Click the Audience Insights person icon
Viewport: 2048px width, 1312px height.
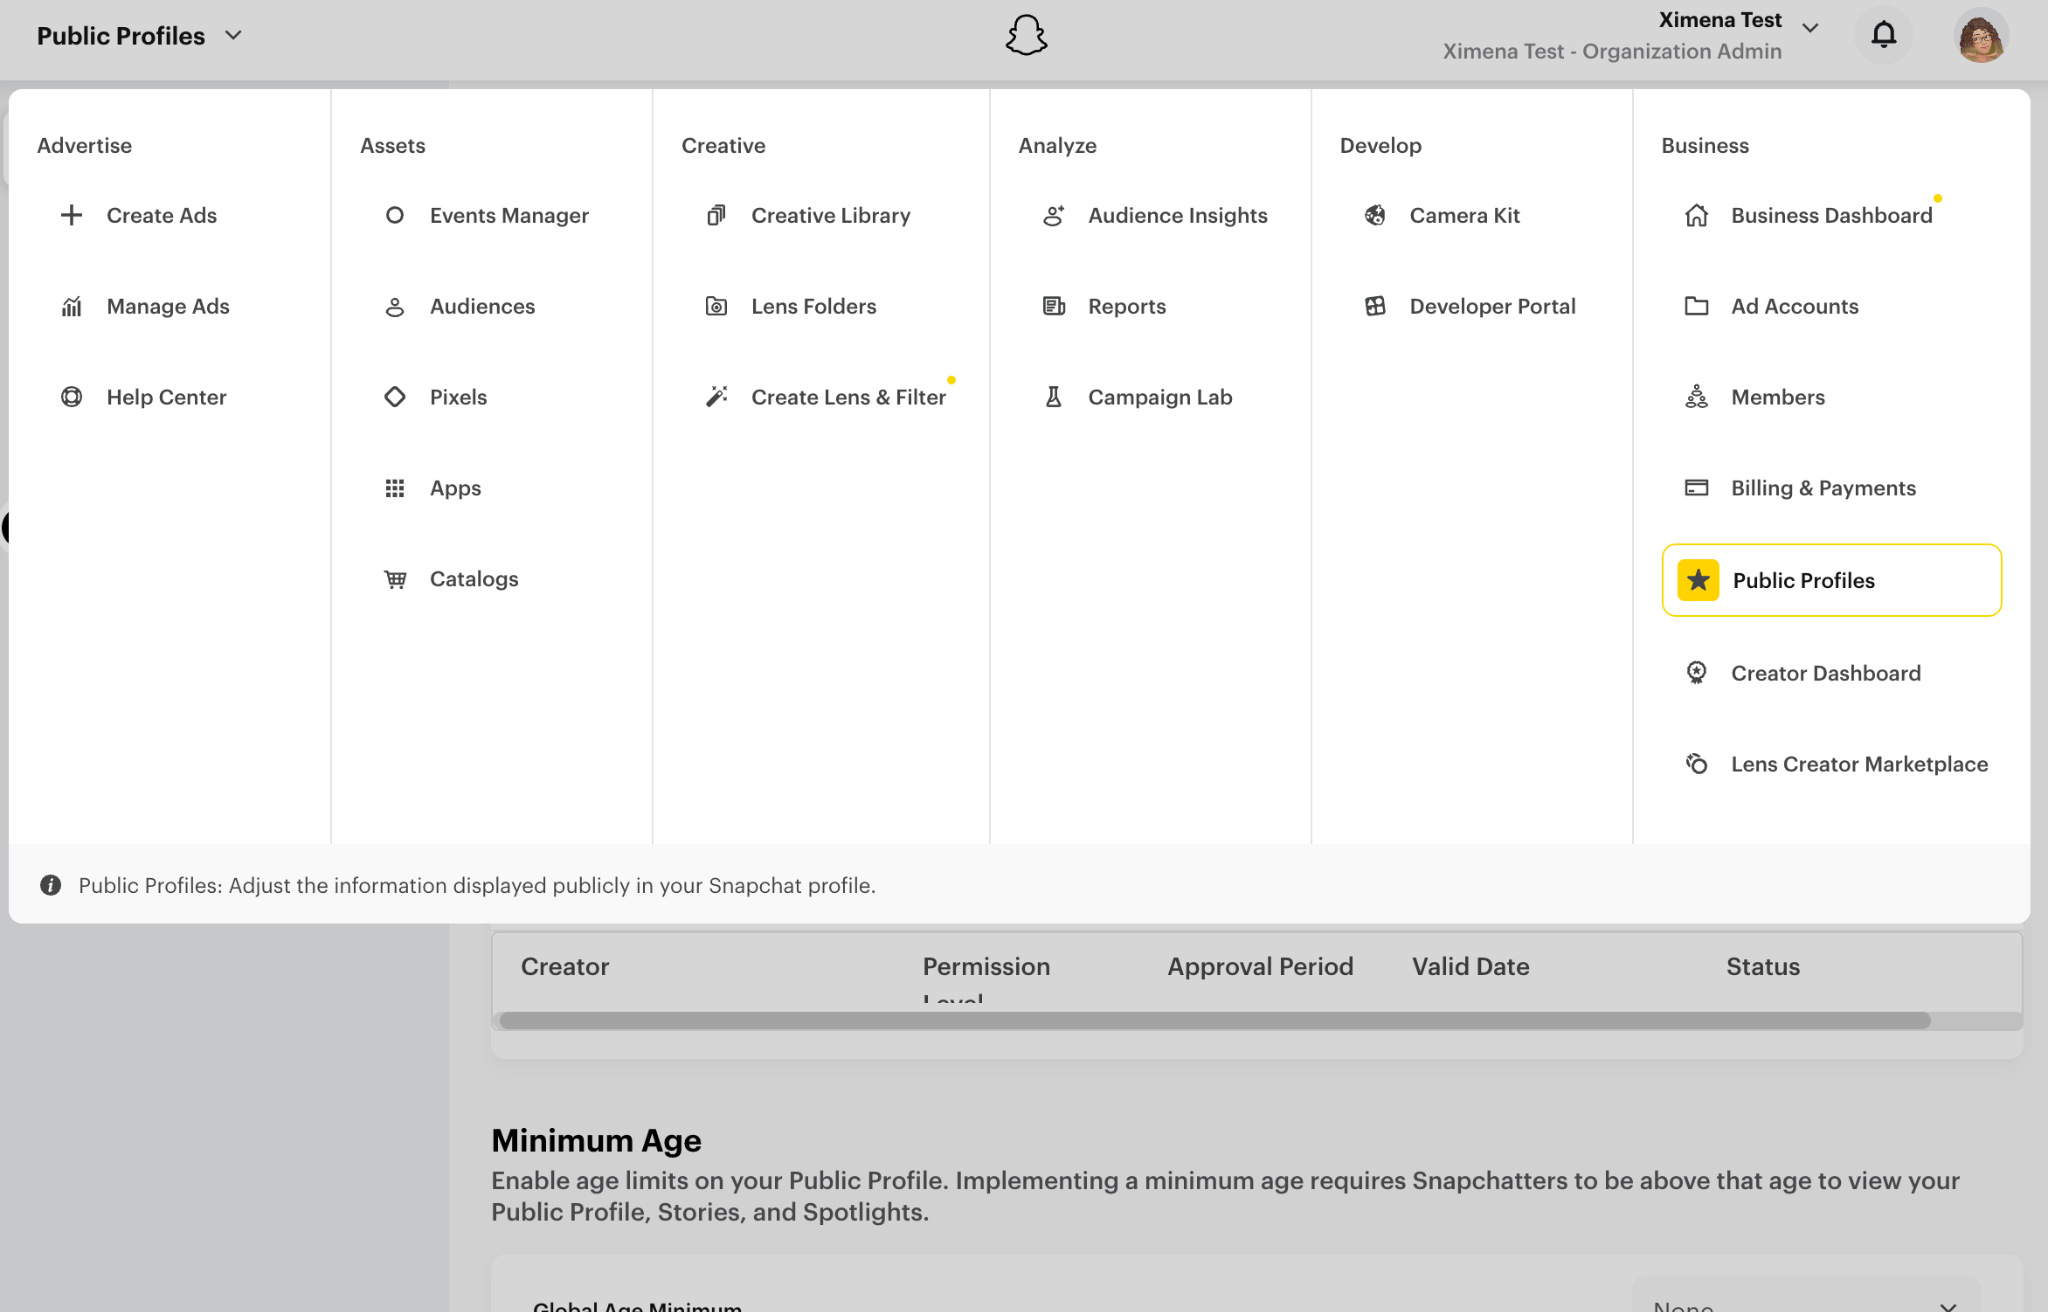1053,215
